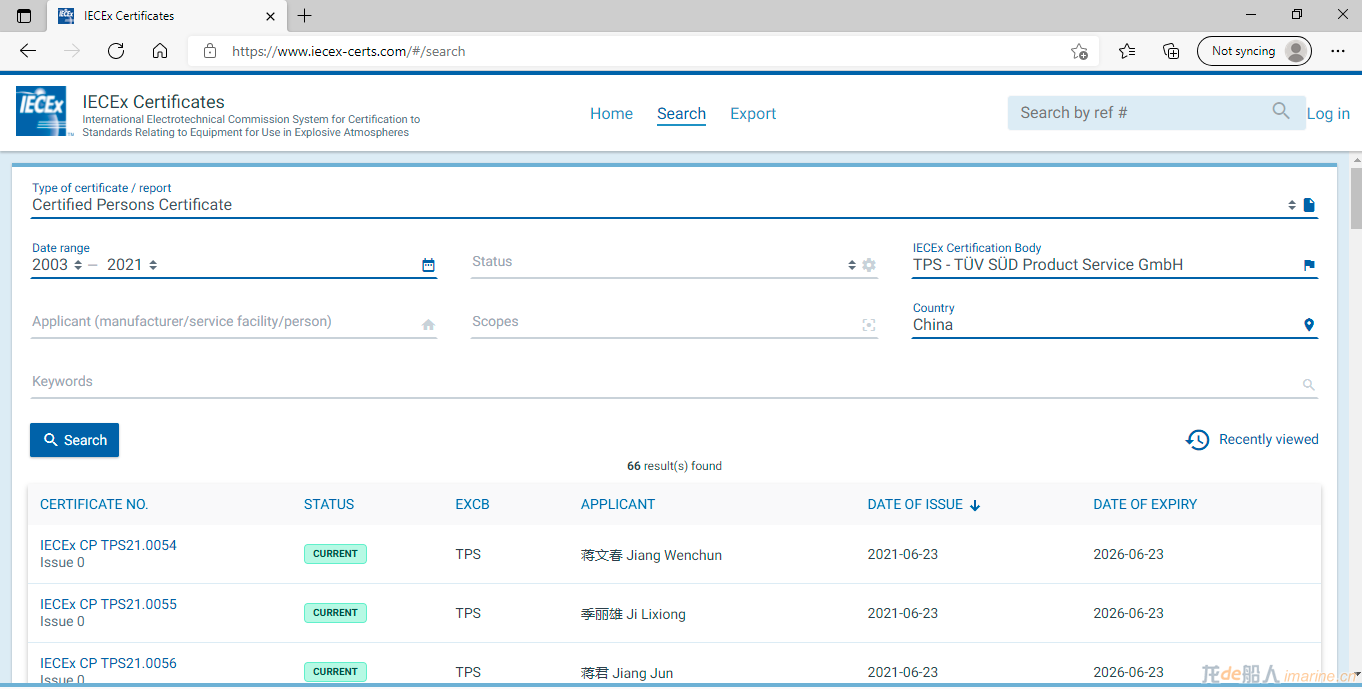Sort by STATUS column header

tap(329, 505)
